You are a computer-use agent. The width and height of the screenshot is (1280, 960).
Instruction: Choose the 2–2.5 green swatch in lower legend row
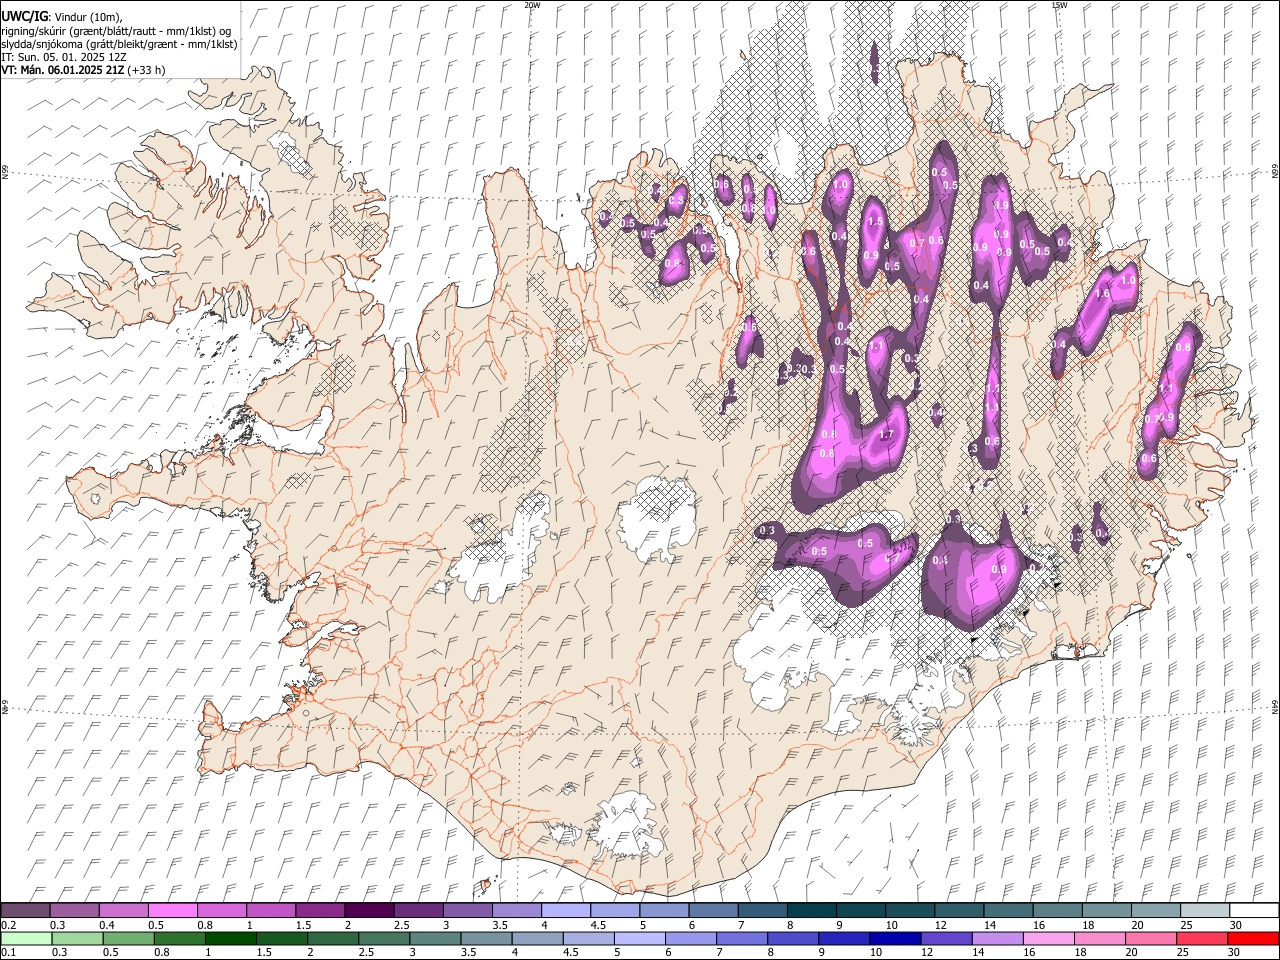[x=332, y=939]
